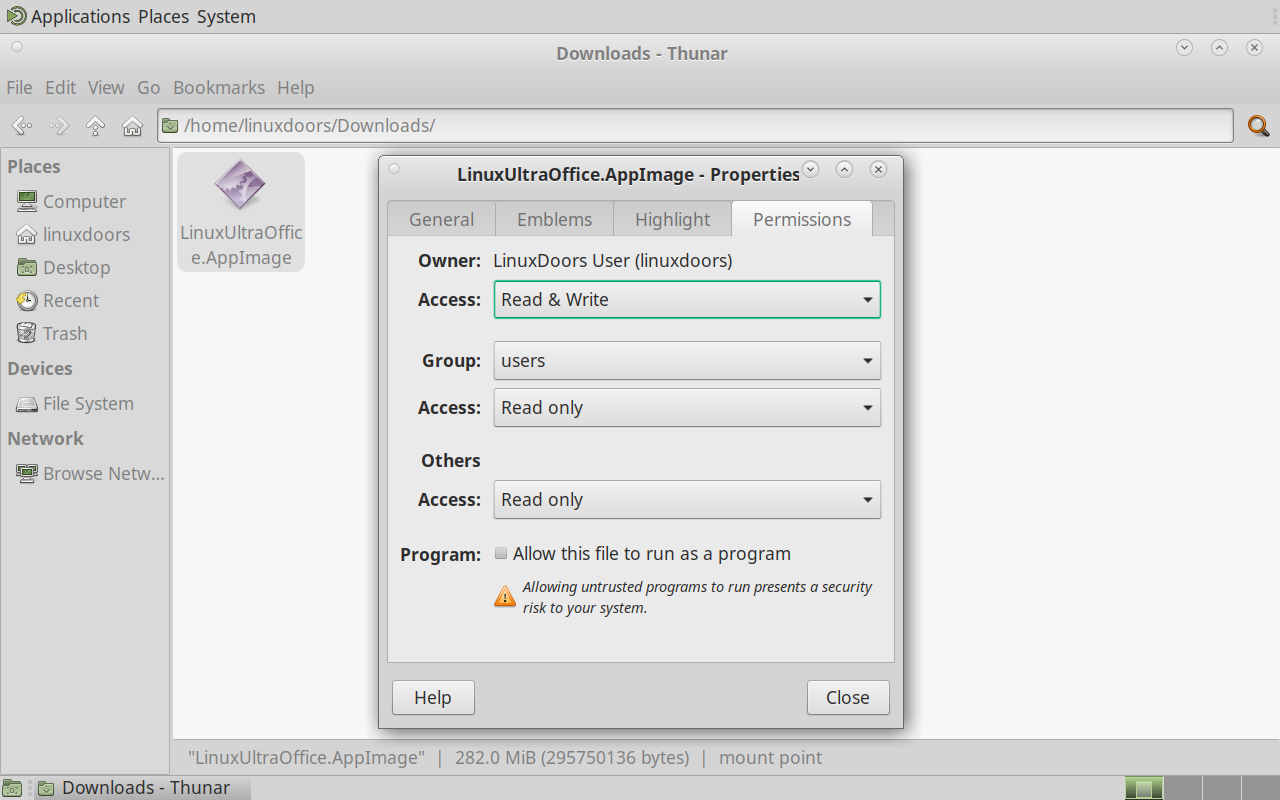Open the File menu in Thunar
Viewport: 1280px width, 800px height.
coord(19,87)
